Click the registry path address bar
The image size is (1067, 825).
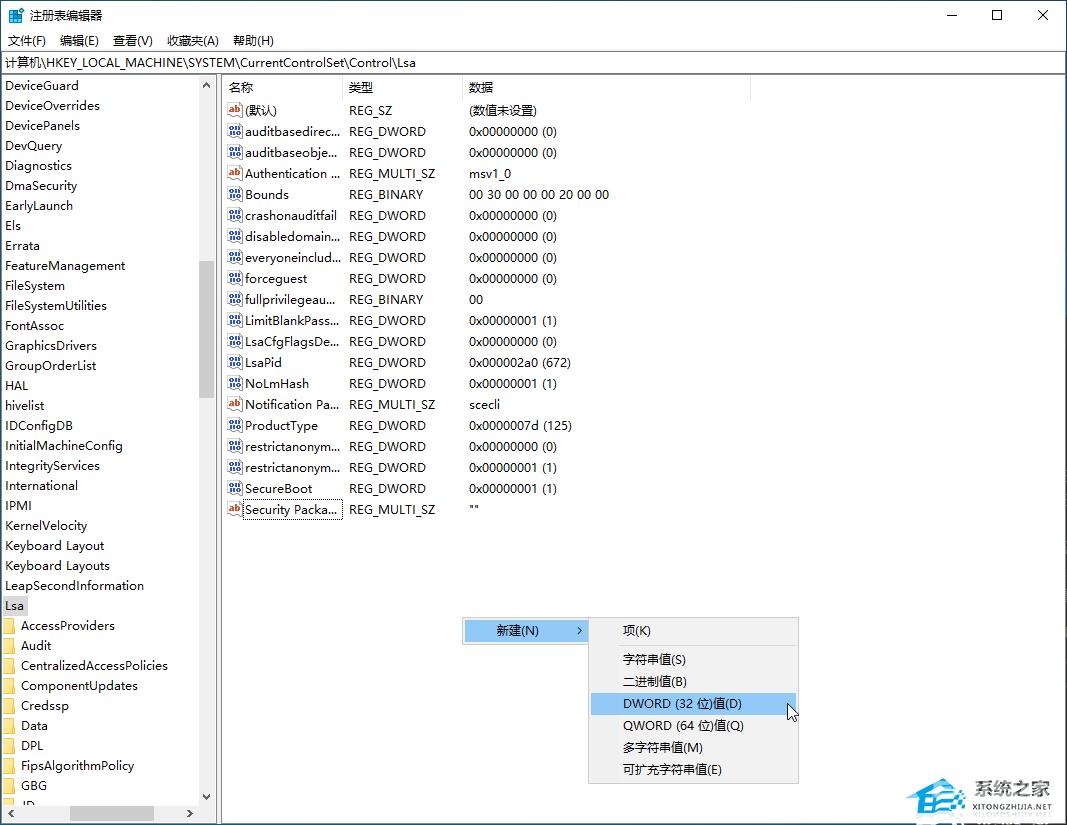point(530,63)
